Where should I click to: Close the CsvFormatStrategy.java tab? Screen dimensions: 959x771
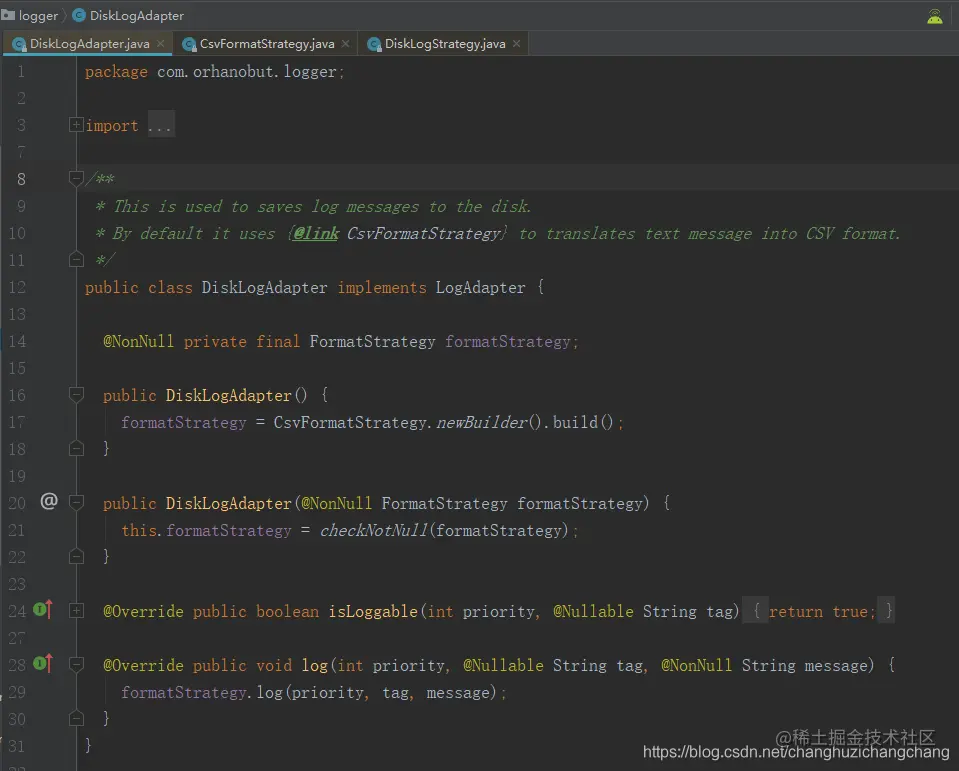pyautogui.click(x=346, y=44)
